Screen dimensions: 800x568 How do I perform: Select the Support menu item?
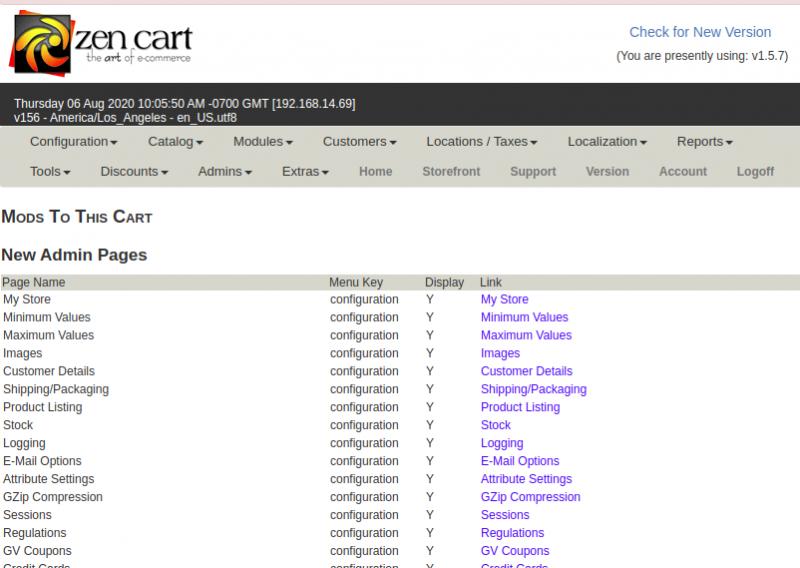pos(533,171)
